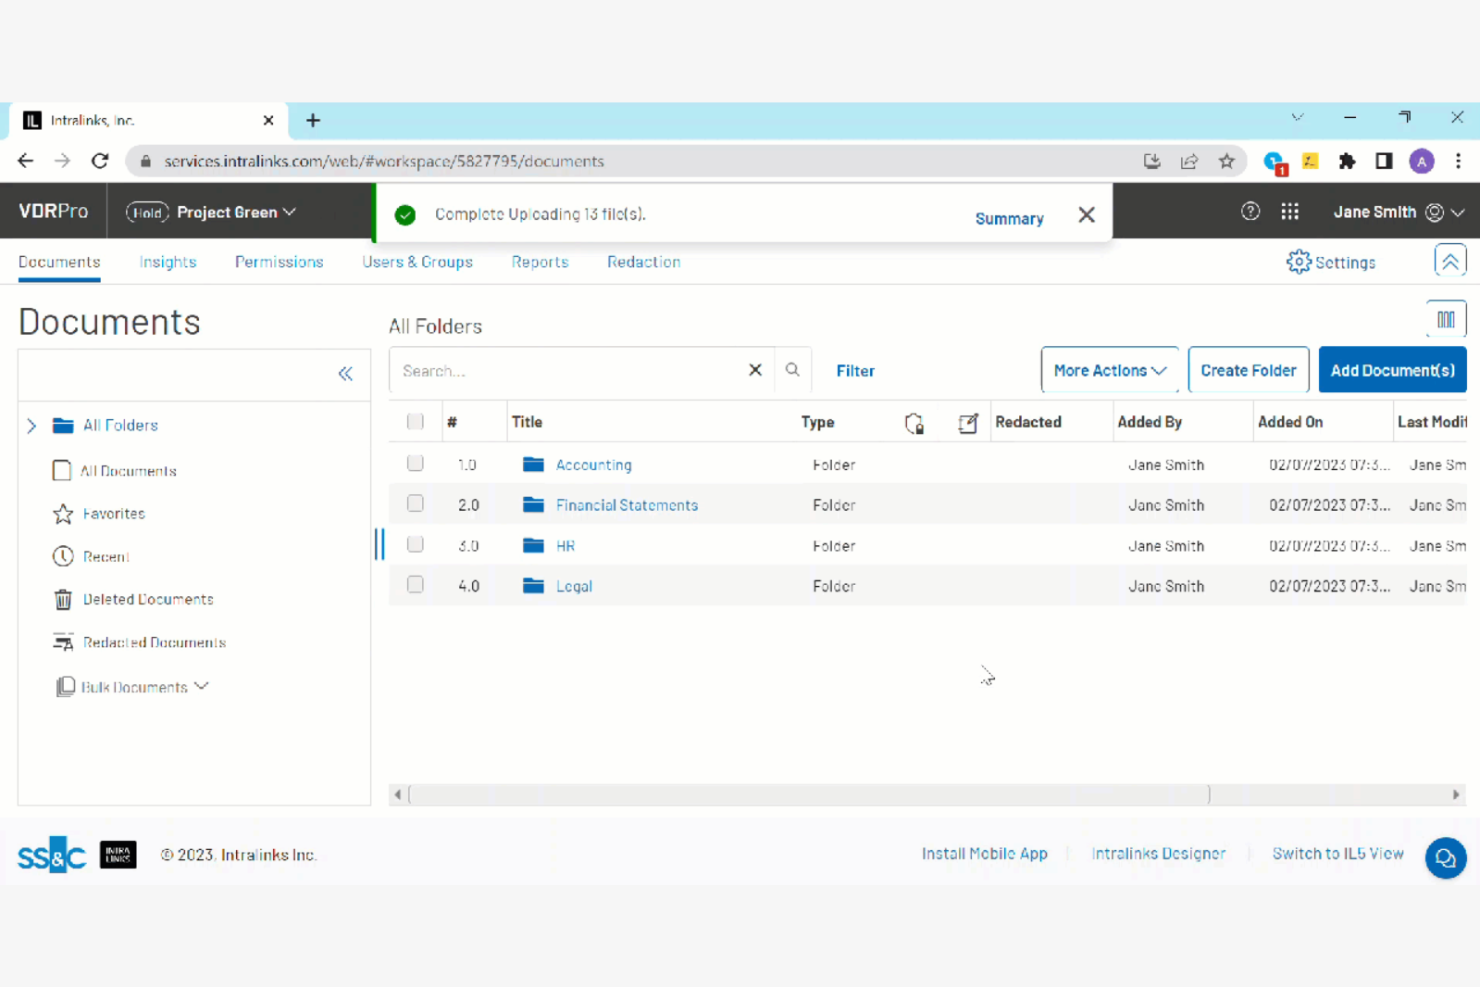Open Deleted Documents using the trash icon
1480x987 pixels.
pyautogui.click(x=62, y=599)
